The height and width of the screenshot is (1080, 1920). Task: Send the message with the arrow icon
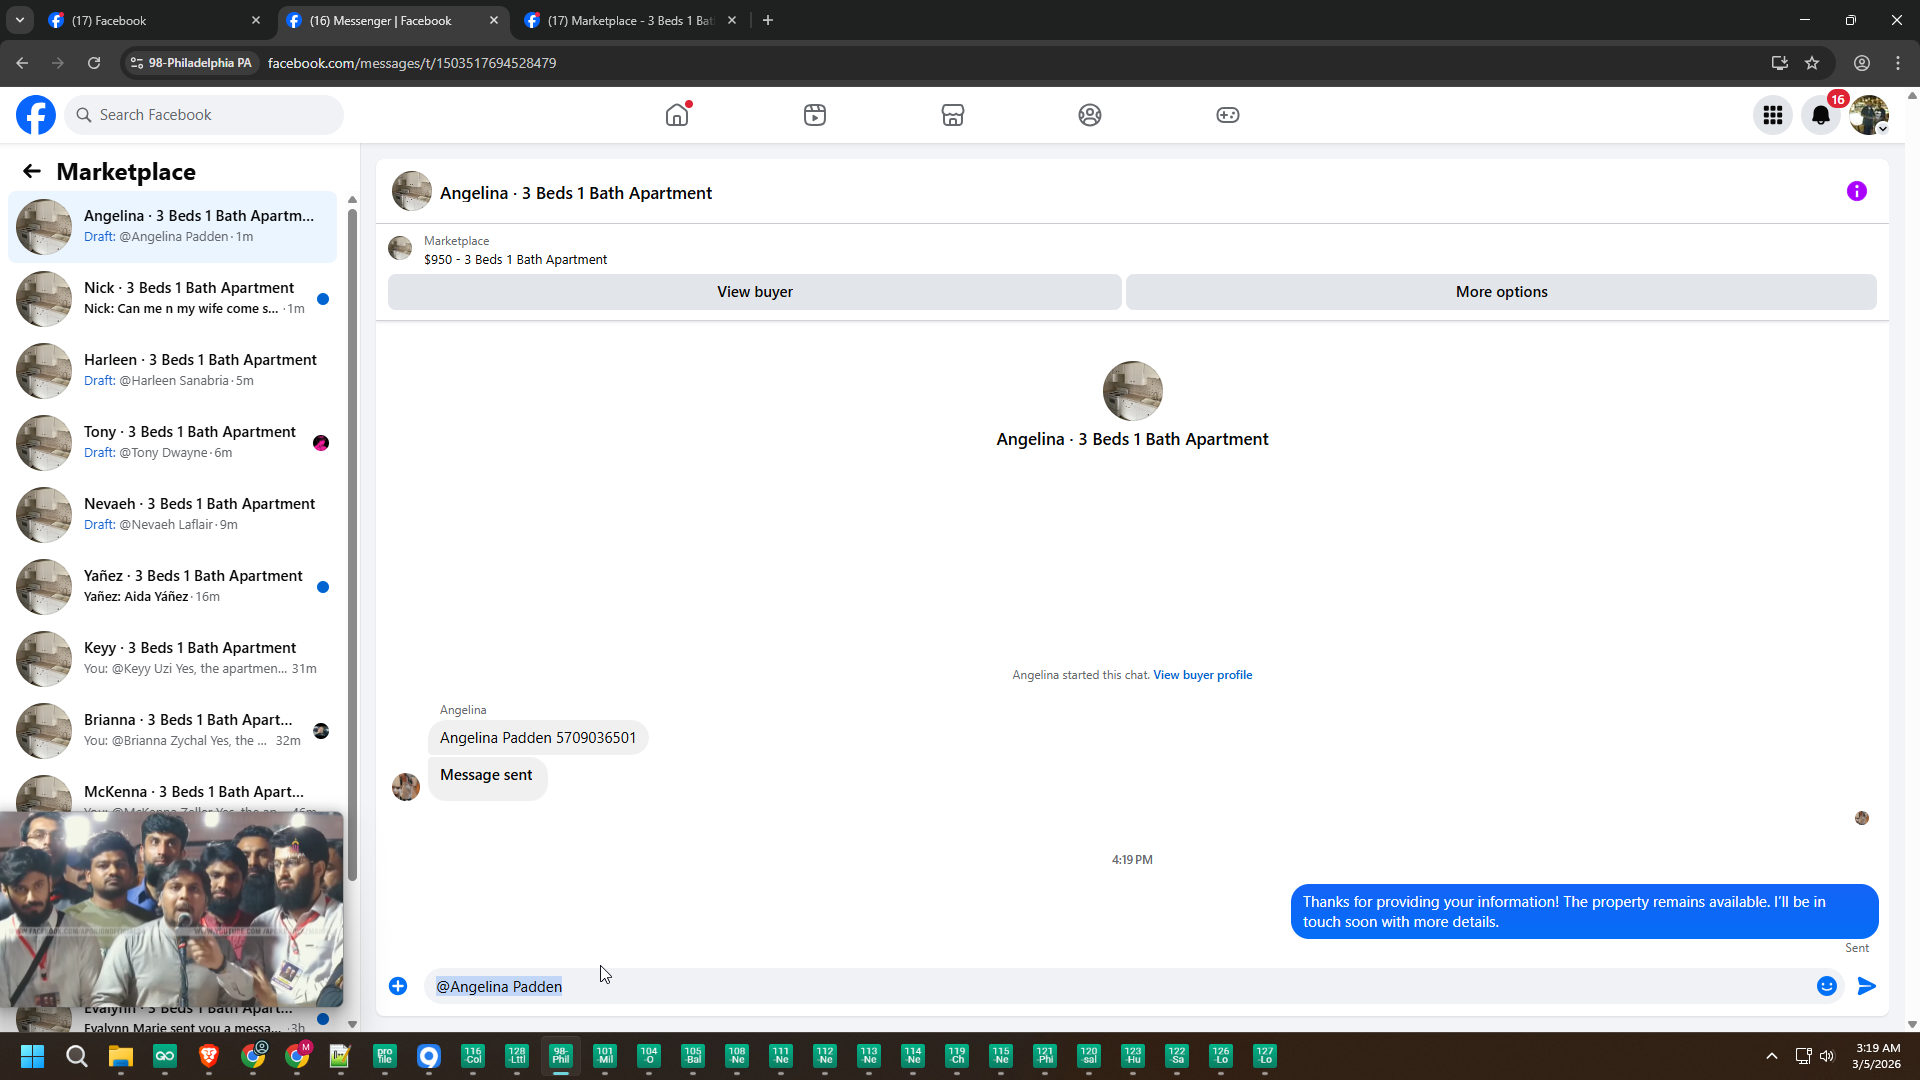[x=1867, y=986]
